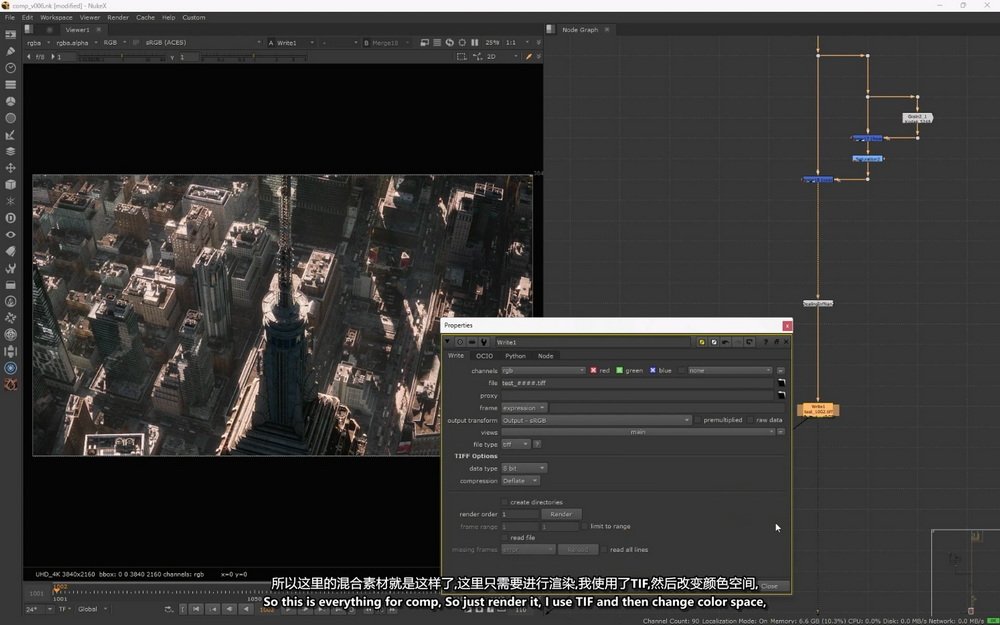Click the viewer refresh icon
Image resolution: width=1000 pixels, height=625 pixels.
[x=450, y=43]
